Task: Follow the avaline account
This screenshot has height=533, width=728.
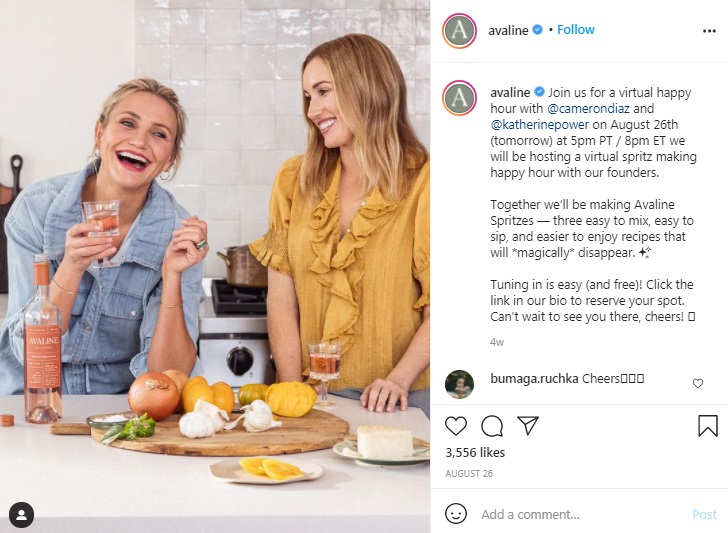Action: [x=575, y=30]
